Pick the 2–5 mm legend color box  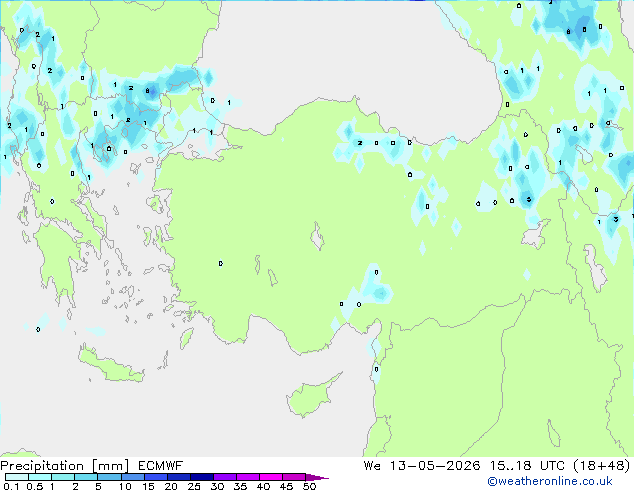tap(86, 477)
